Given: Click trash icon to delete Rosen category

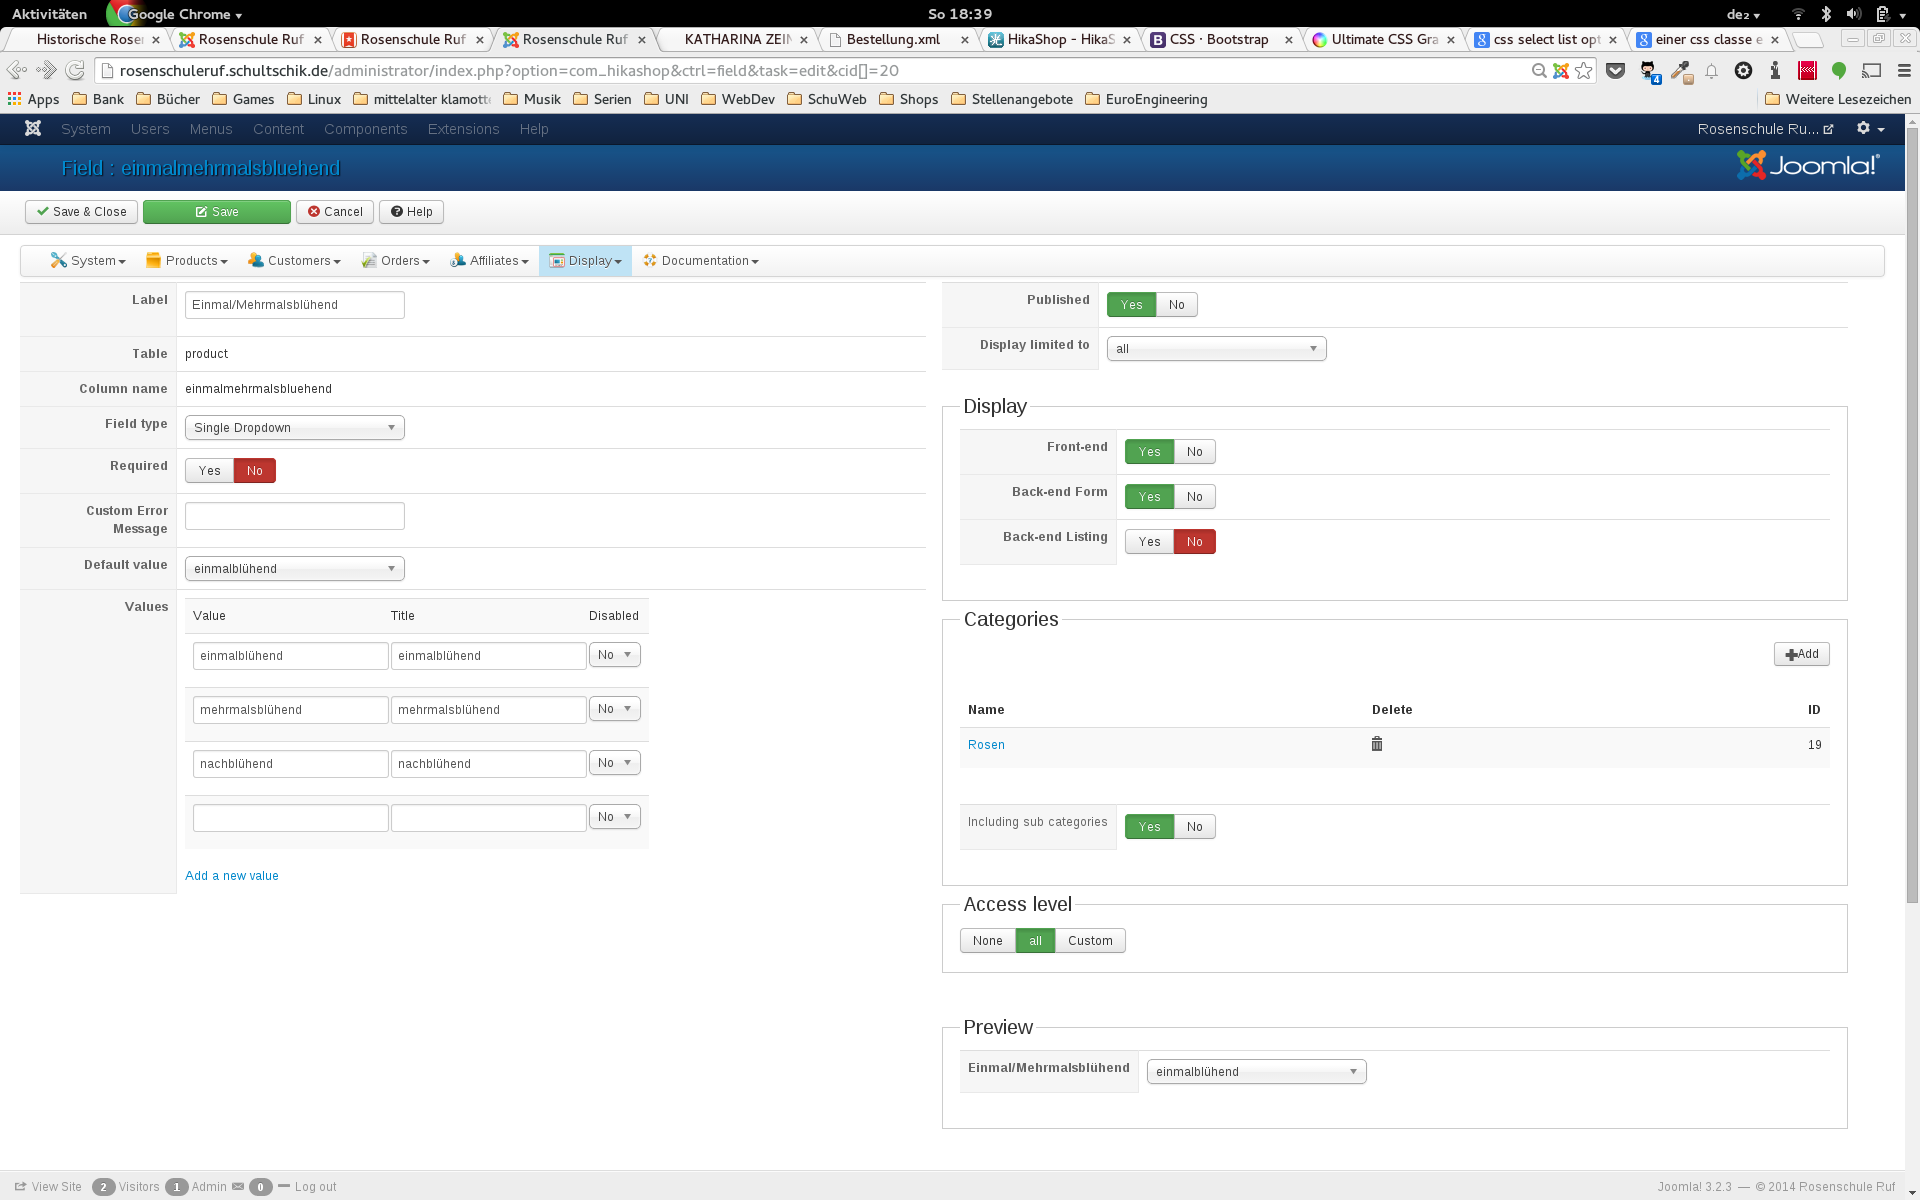Looking at the screenshot, I should (x=1377, y=744).
